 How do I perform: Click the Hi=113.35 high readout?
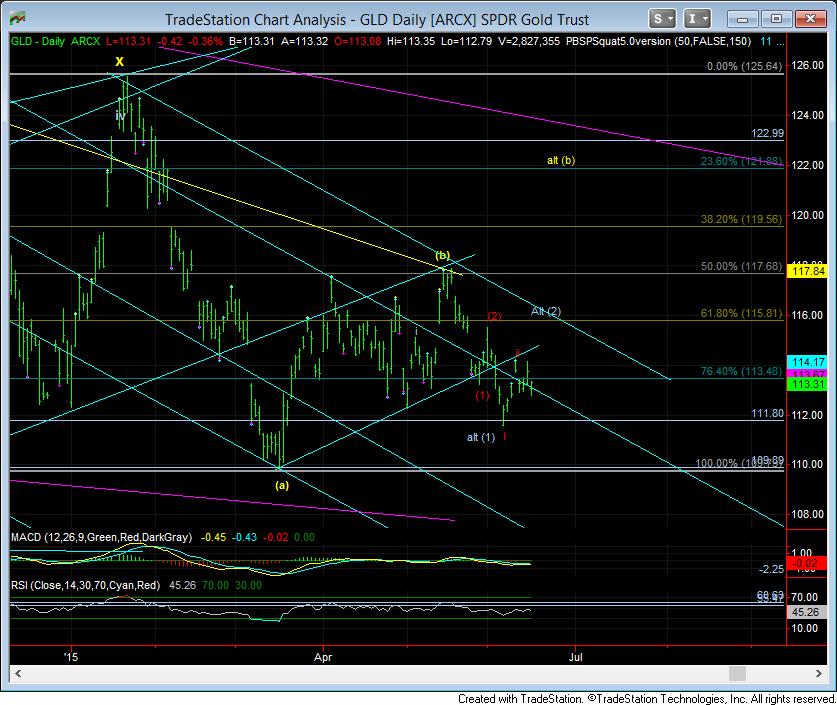click(x=410, y=41)
